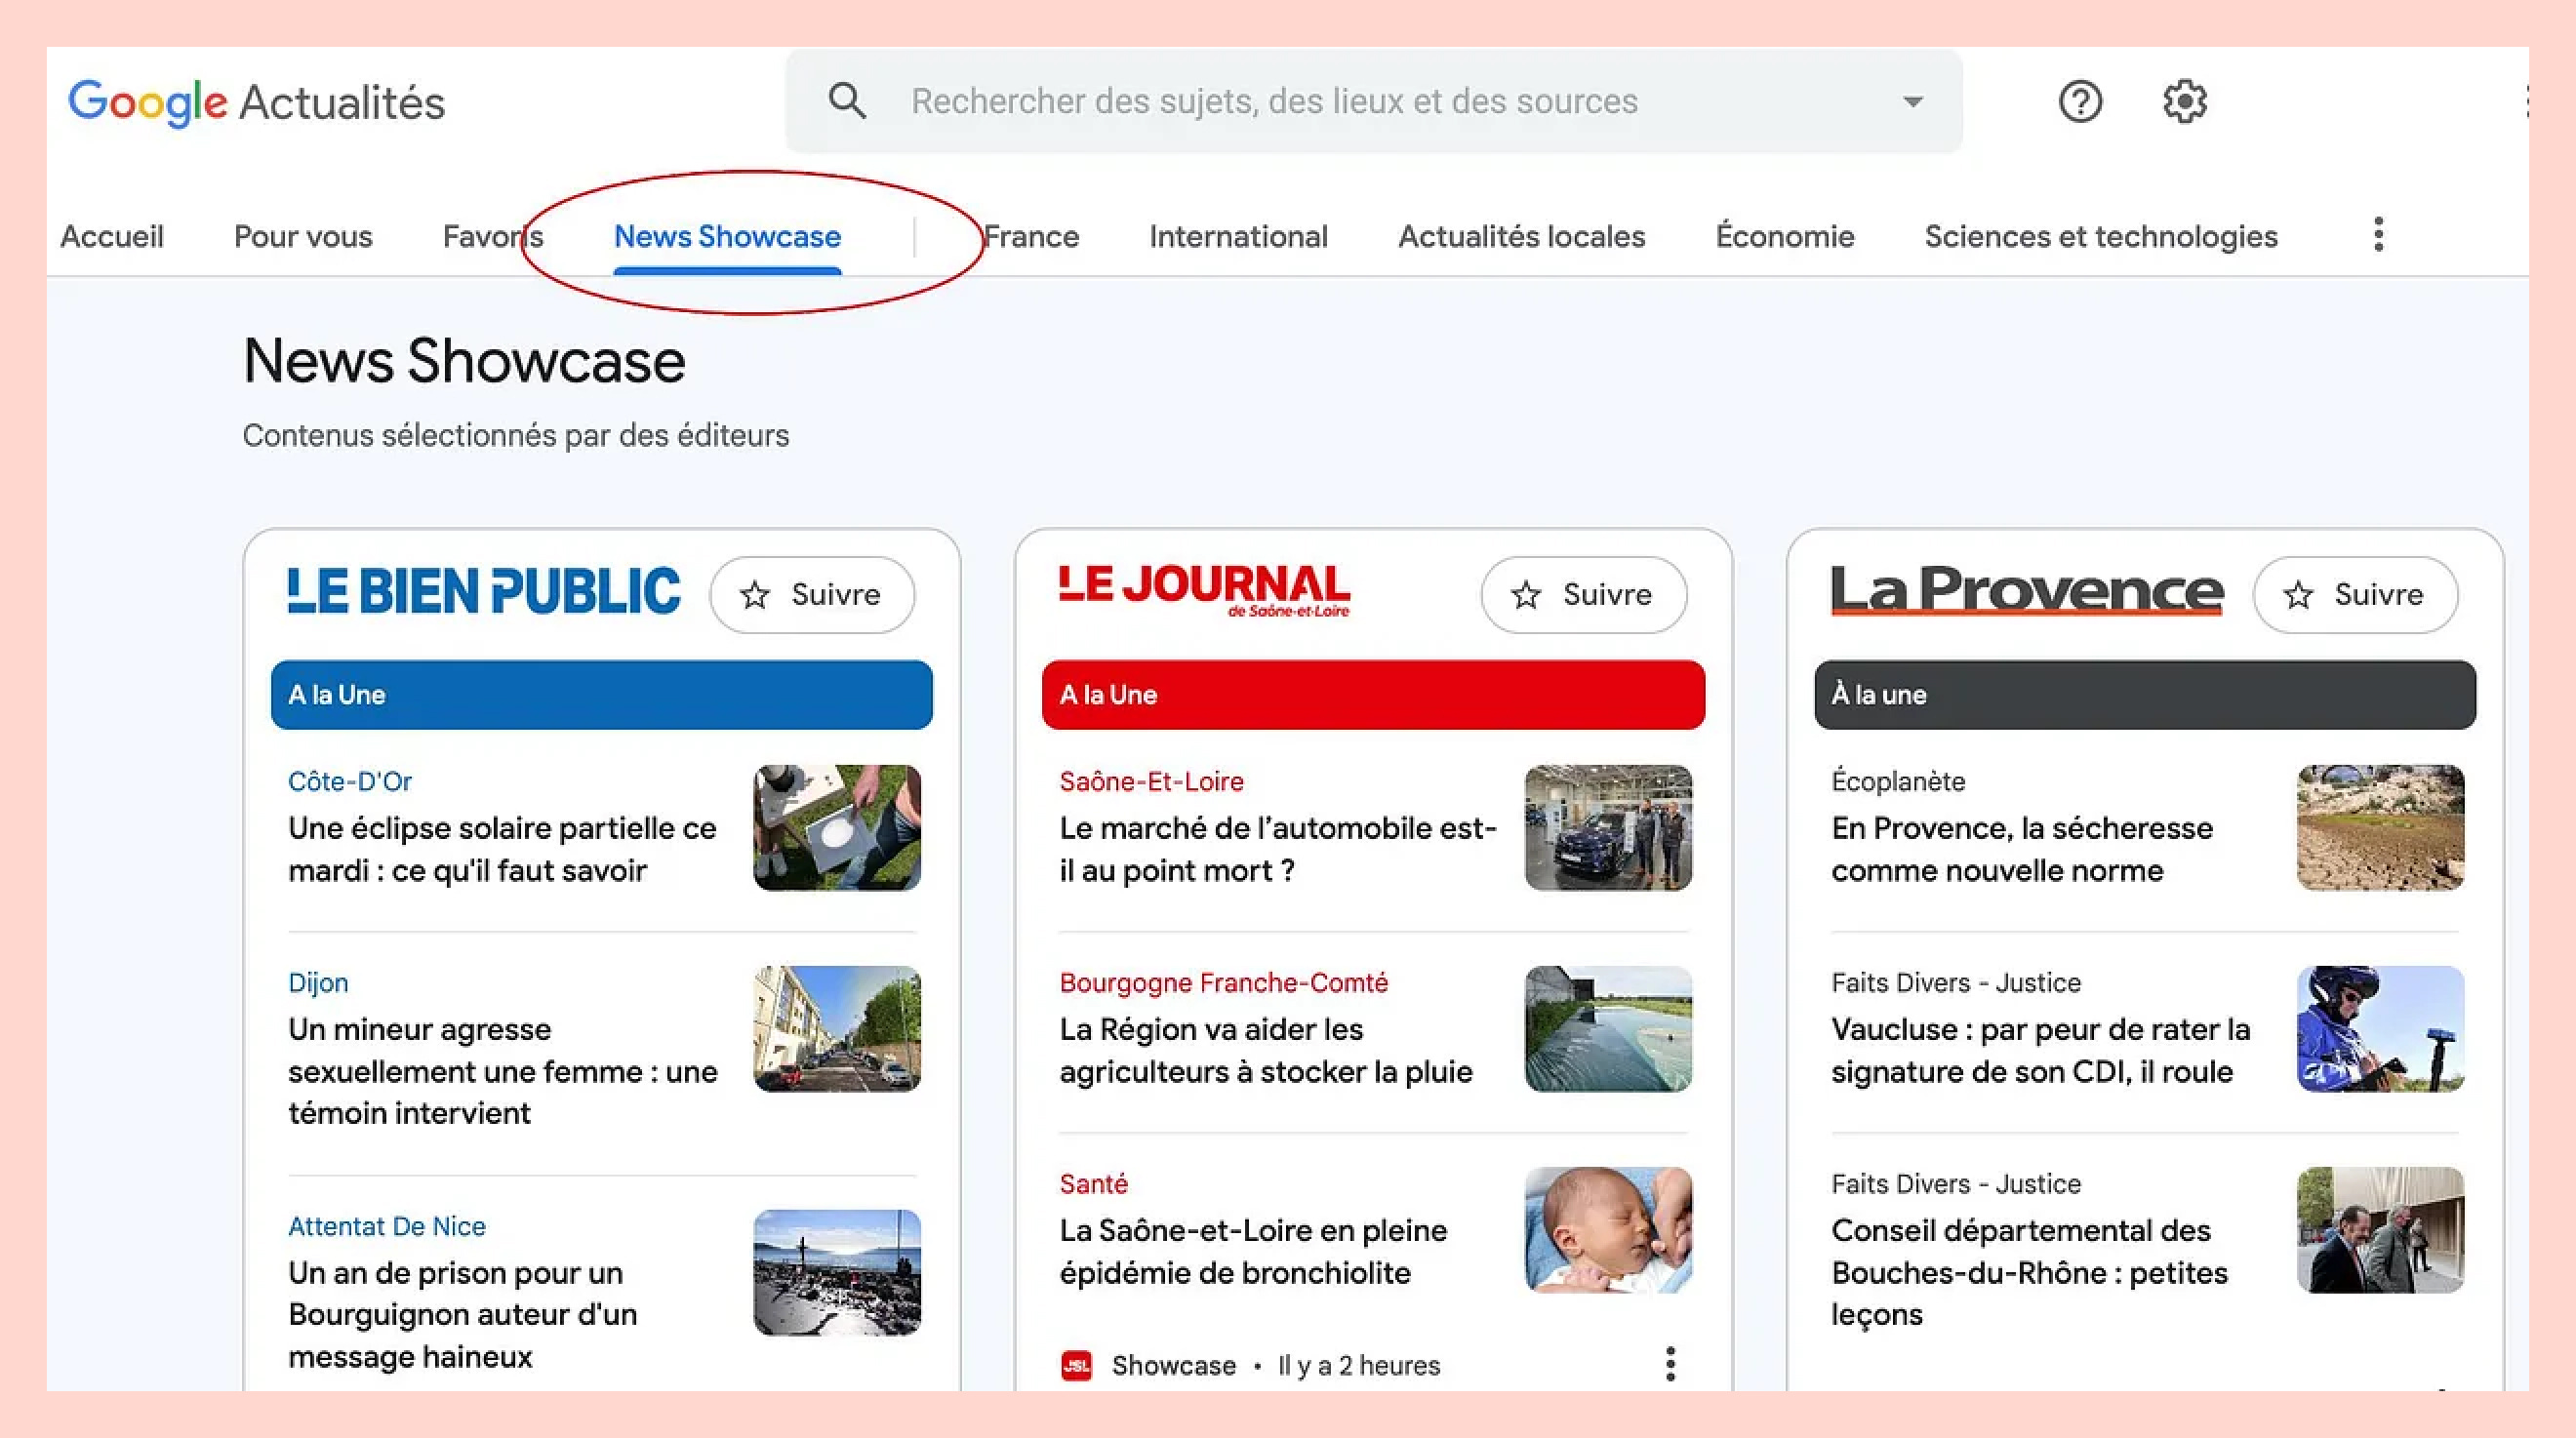Open article Un an de prison pour un Bourguignon
The width and height of the screenshot is (2576, 1438).
[x=462, y=1314]
